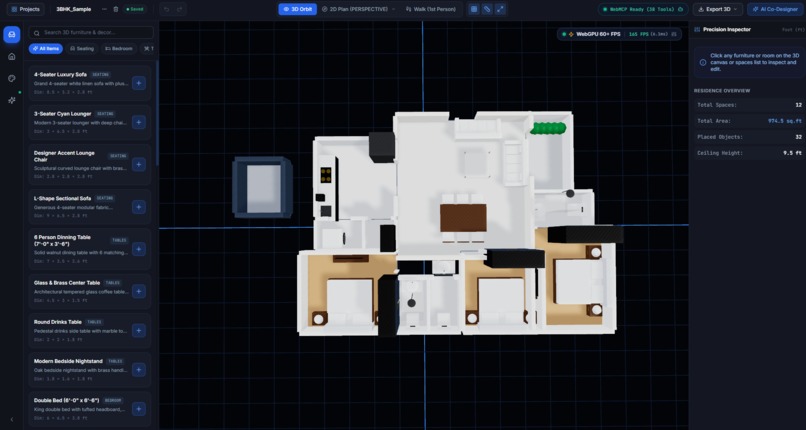Switch to Walk (1st Person) mode

coord(430,9)
